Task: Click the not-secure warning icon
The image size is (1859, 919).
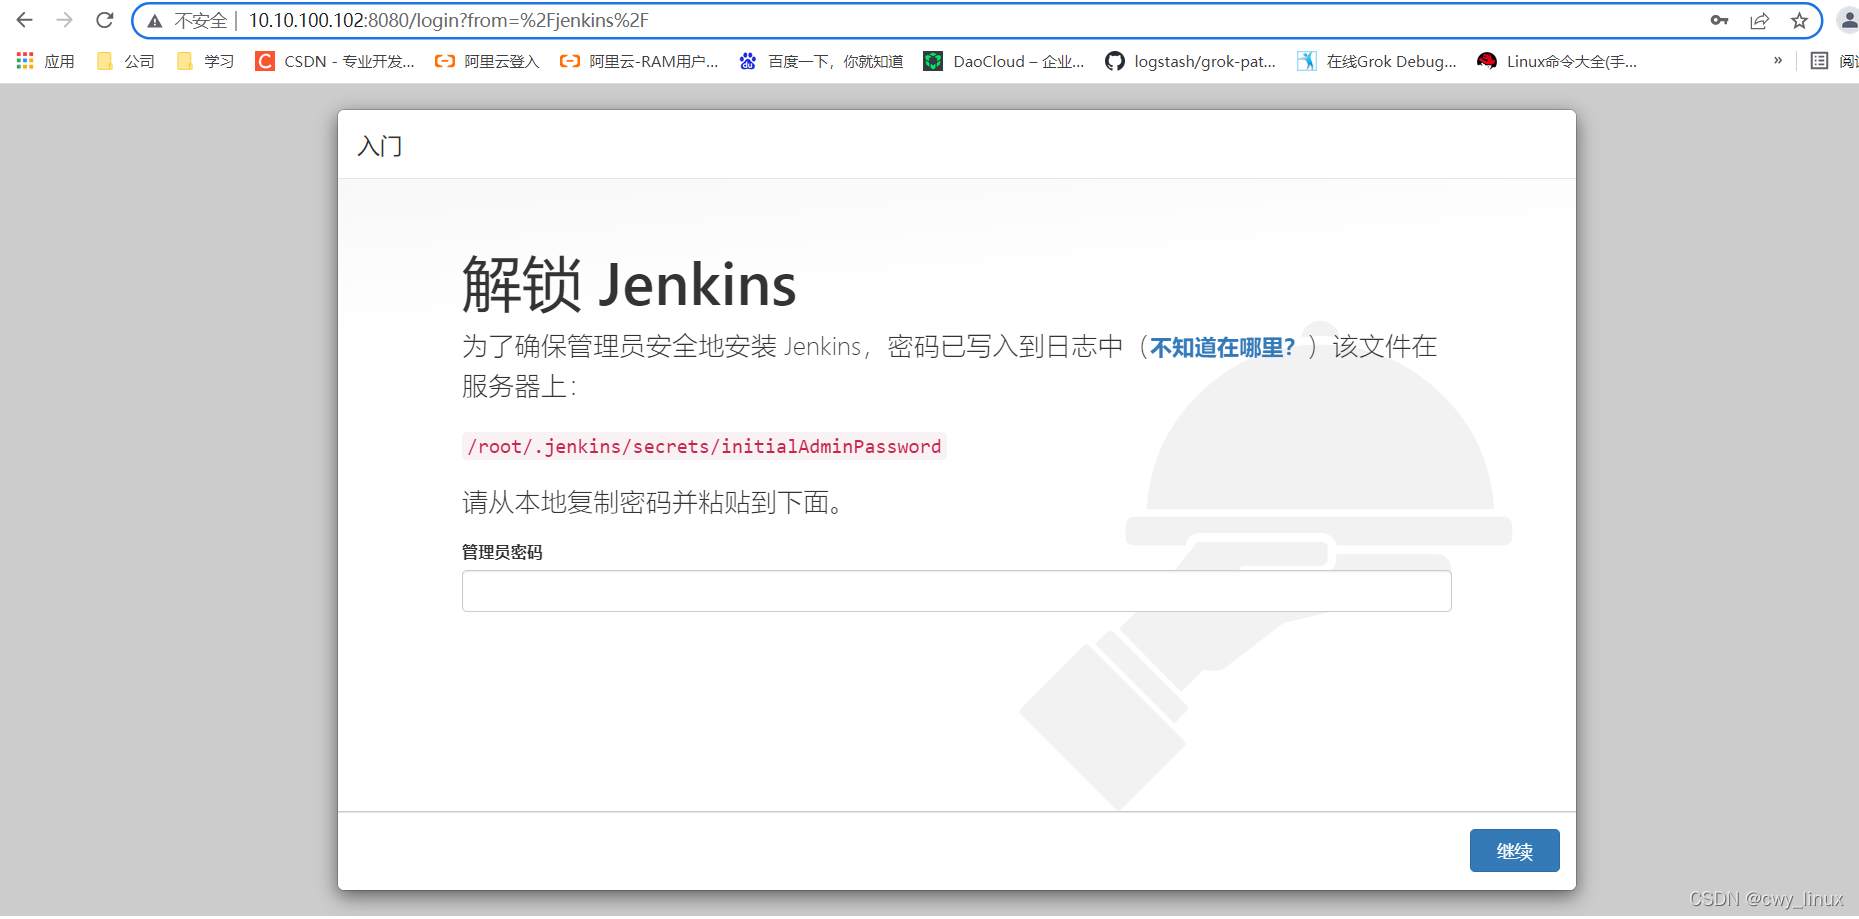Action: click(x=155, y=21)
